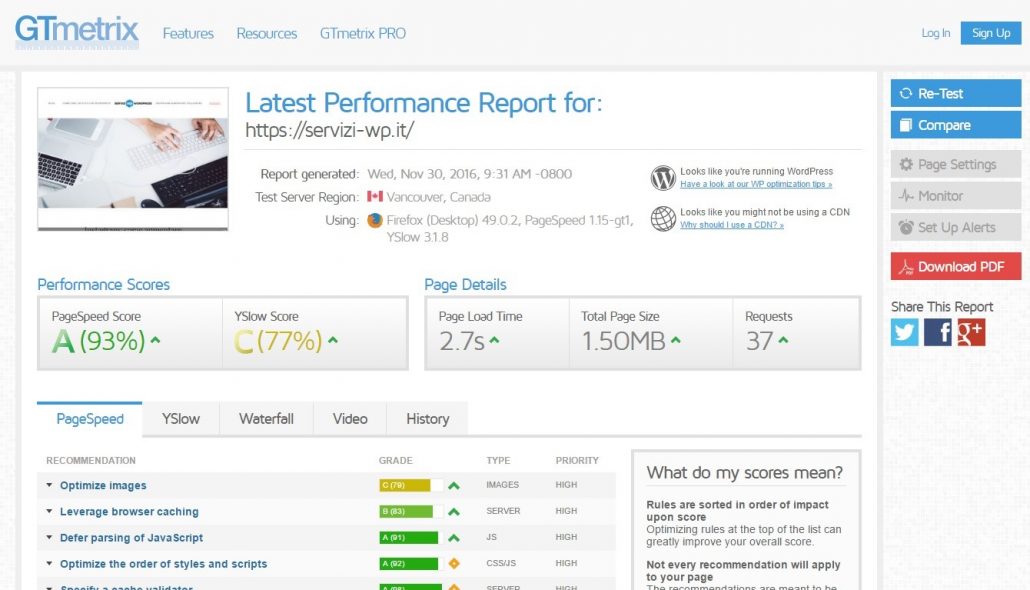The image size is (1030, 590).
Task: Click the servizi-wp.it site screenshot thumbnail
Action: (133, 159)
